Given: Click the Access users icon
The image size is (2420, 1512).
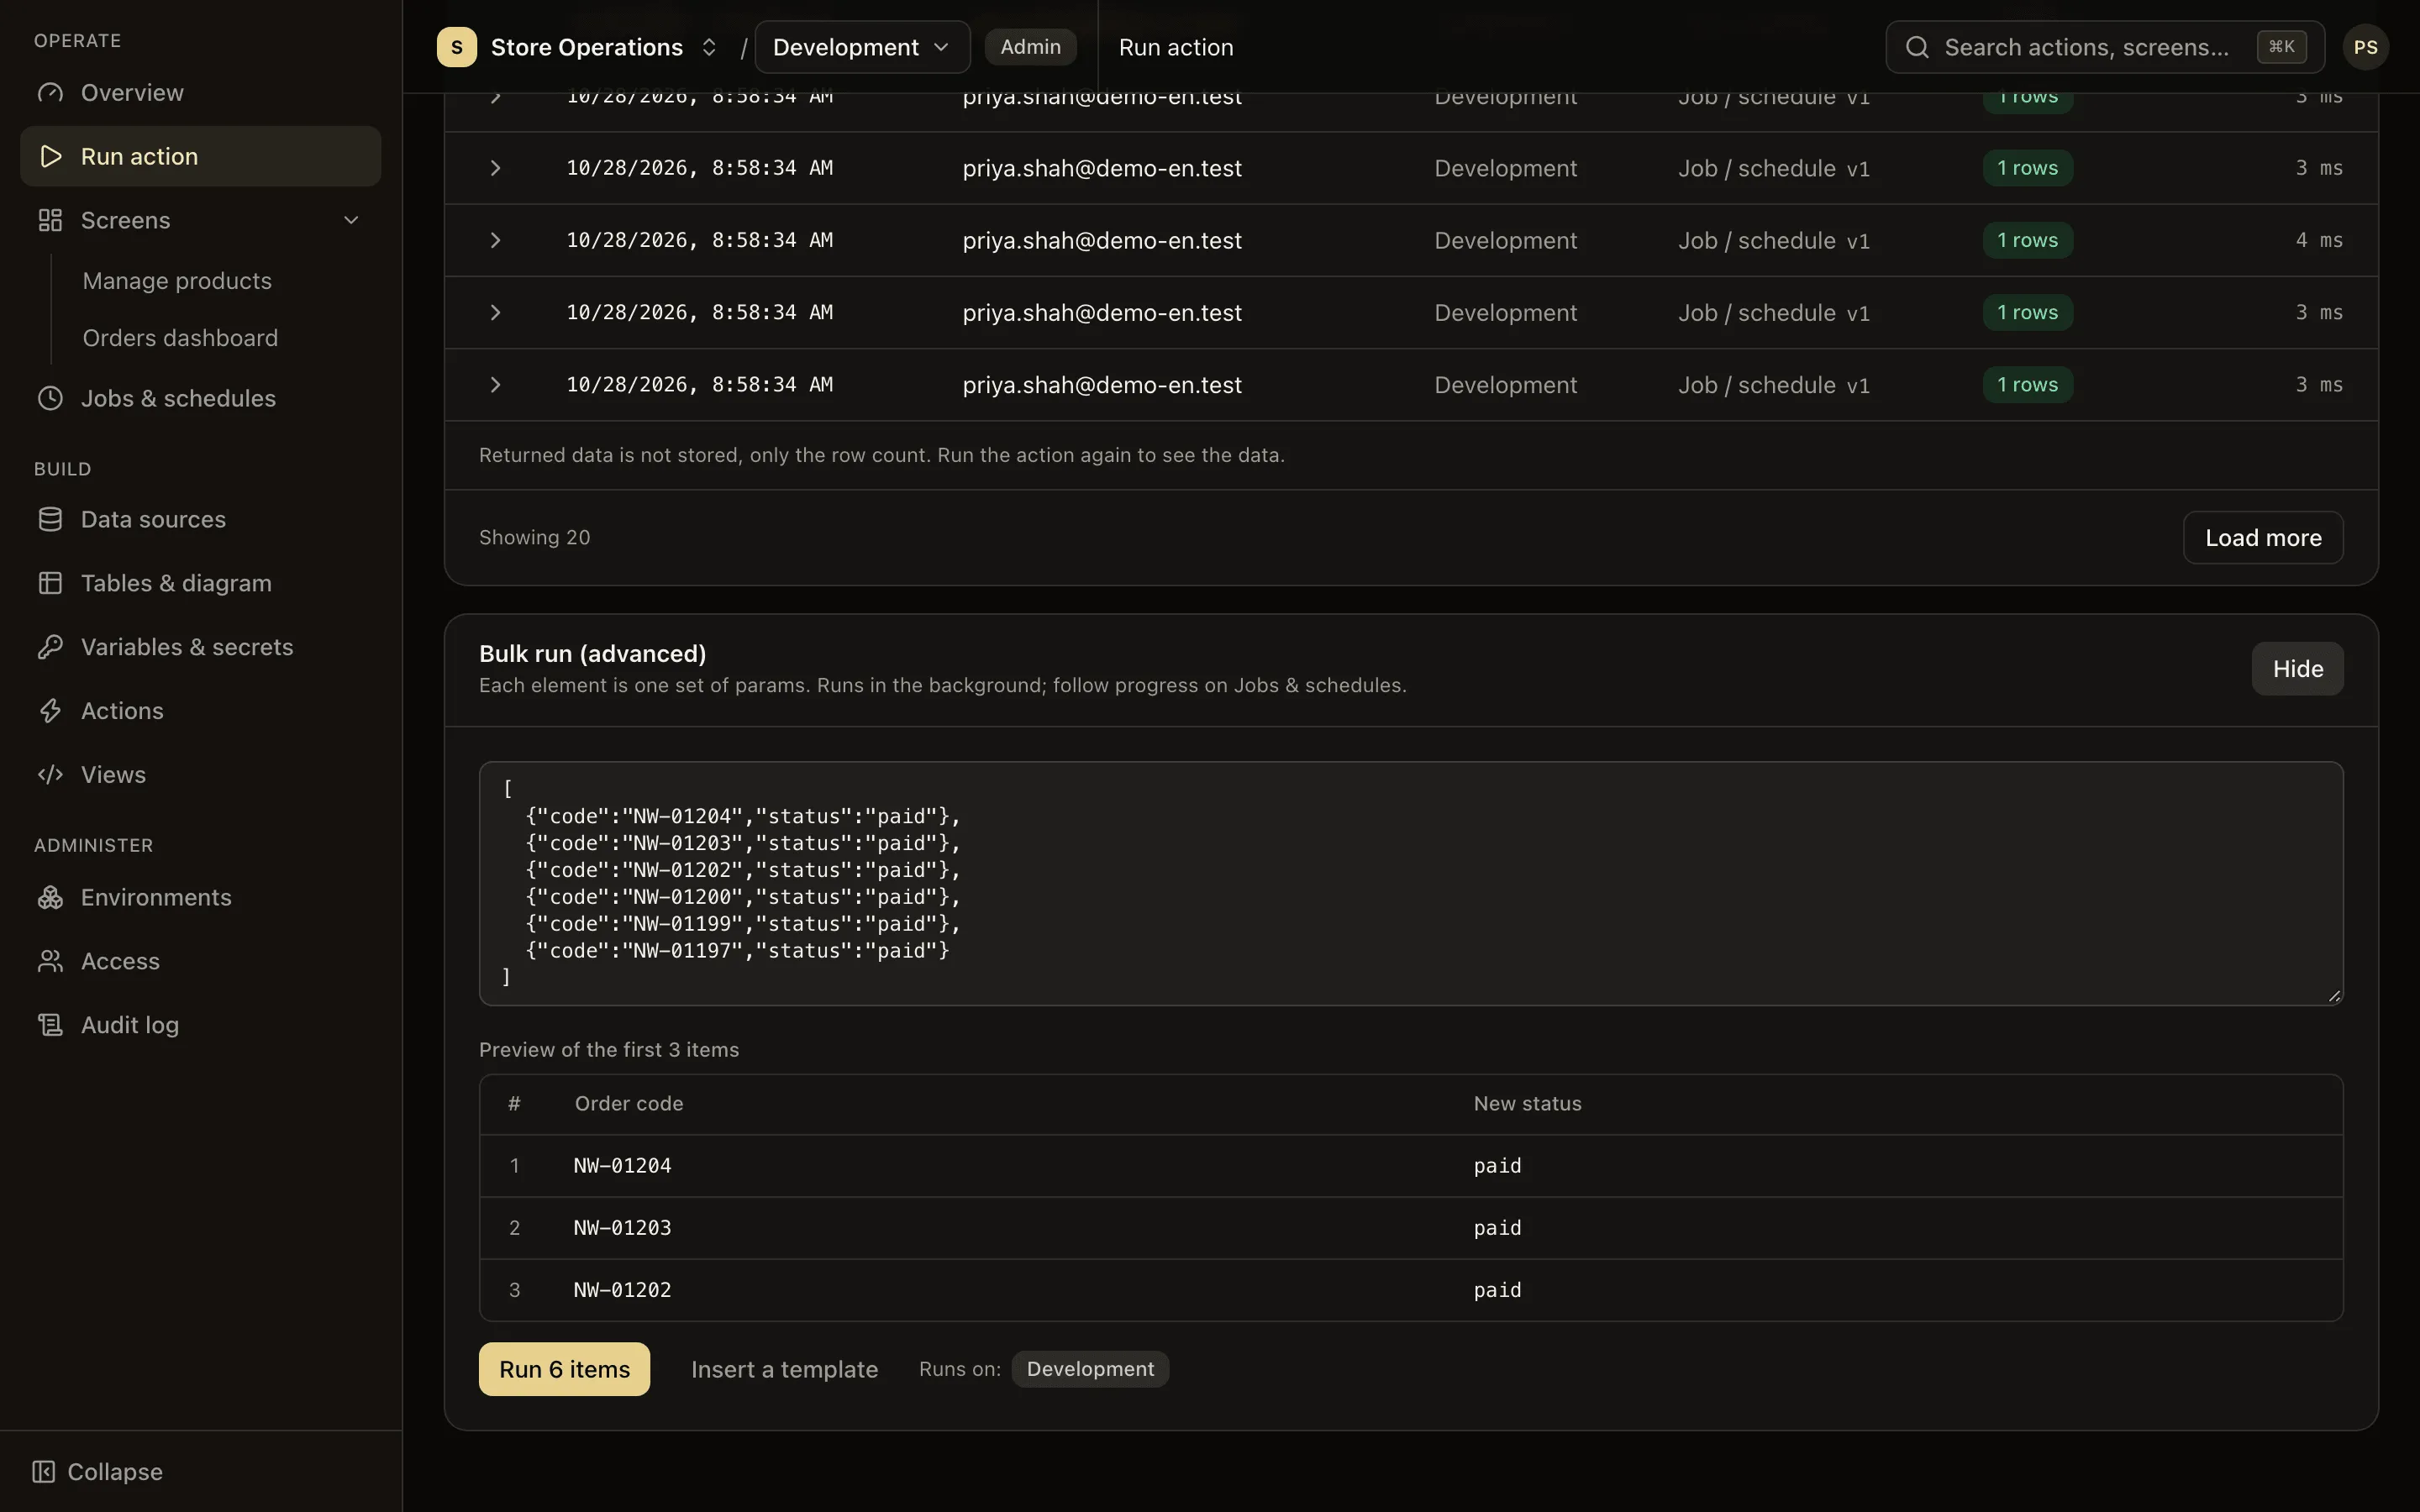Looking at the screenshot, I should click(50, 961).
